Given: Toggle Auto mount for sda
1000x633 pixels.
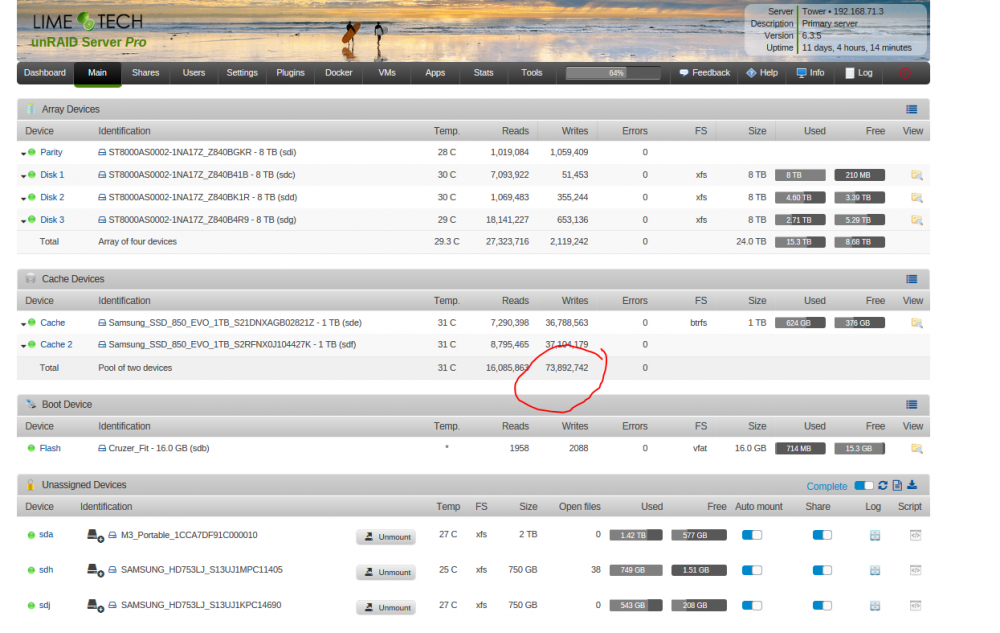Looking at the screenshot, I should pos(752,535).
